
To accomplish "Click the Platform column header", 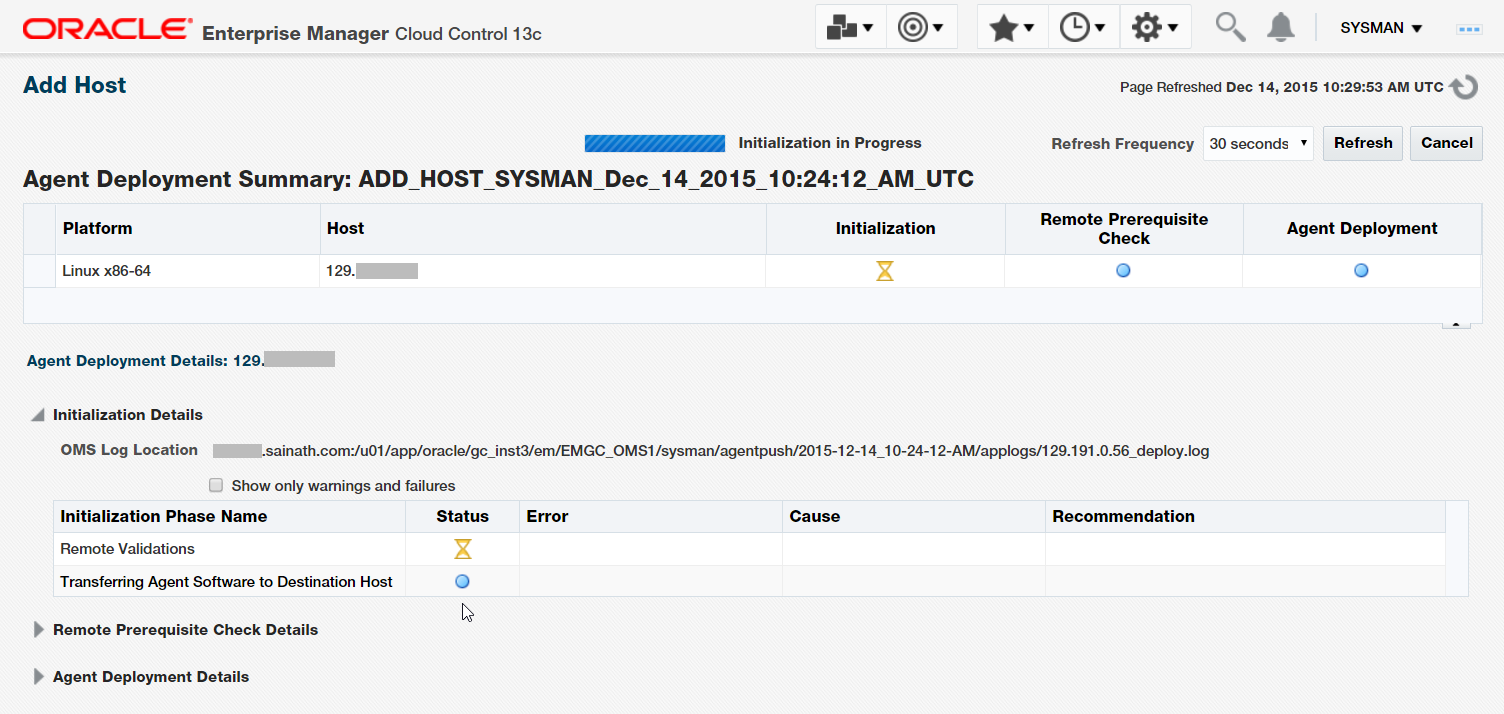I will coord(188,229).
